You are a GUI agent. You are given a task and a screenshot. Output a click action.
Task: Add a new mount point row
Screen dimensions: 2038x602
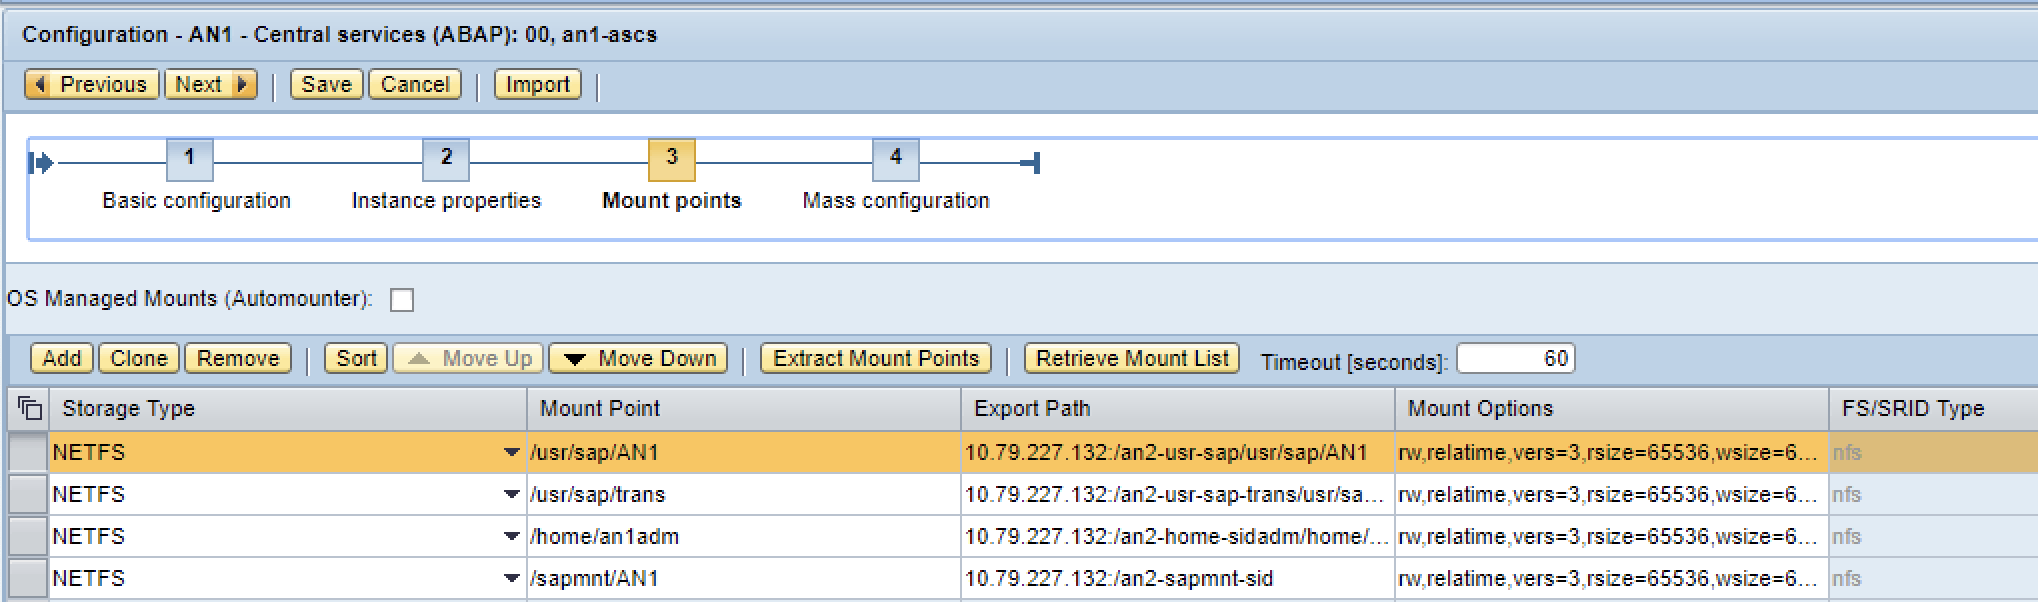pyautogui.click(x=62, y=358)
